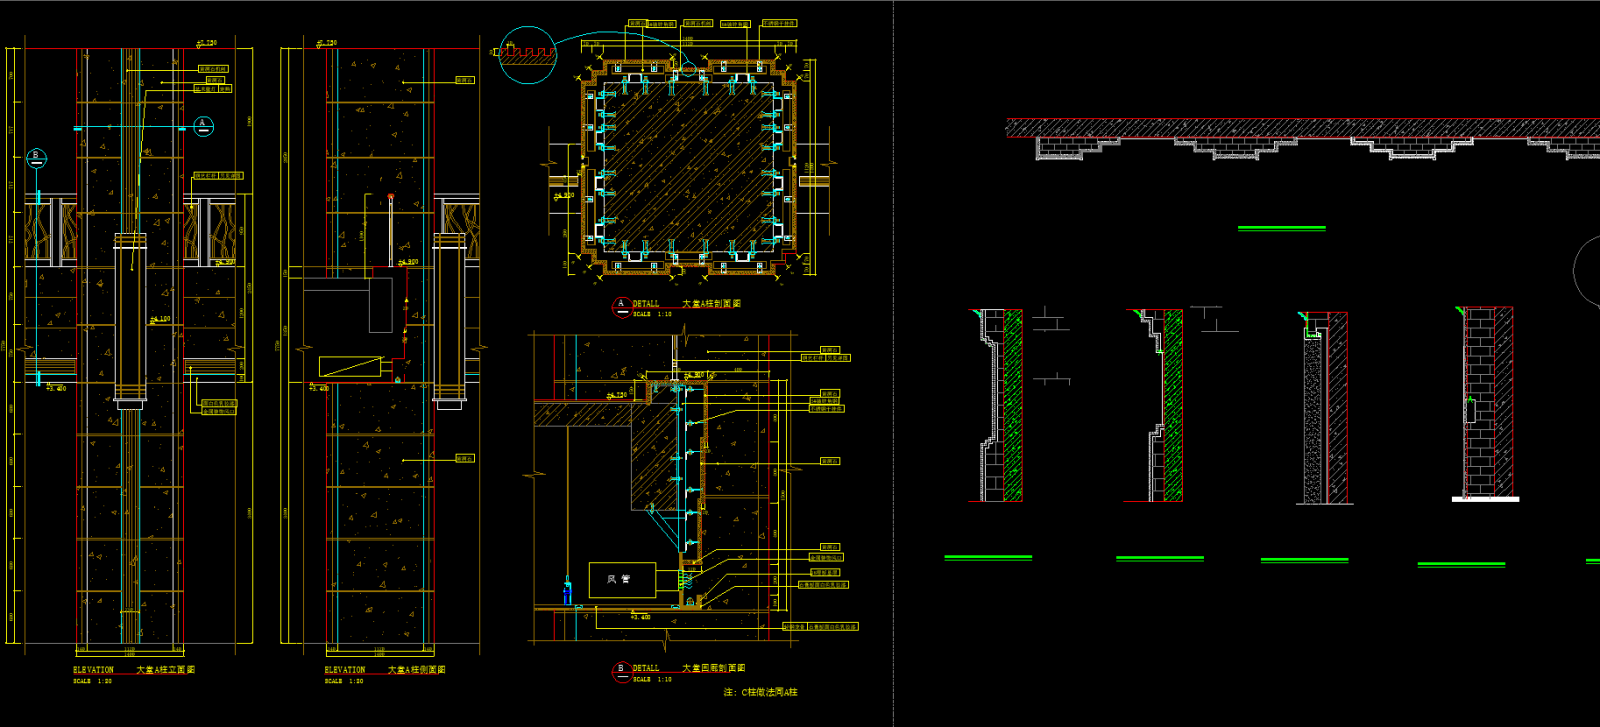Click the detail B bubble beside corridor section title

click(621, 671)
